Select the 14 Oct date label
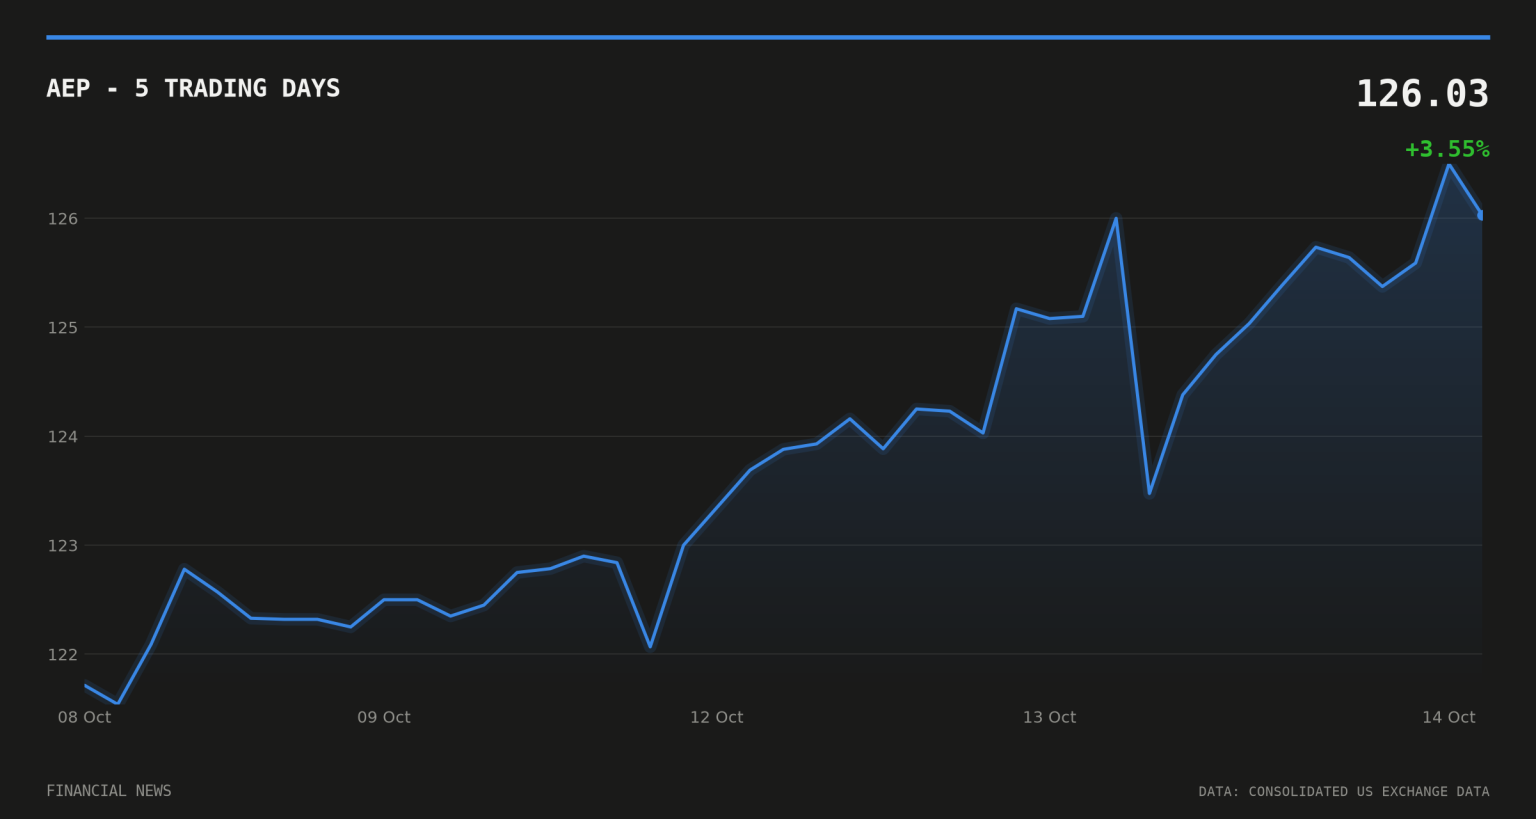This screenshot has width=1536, height=819. tap(1449, 717)
